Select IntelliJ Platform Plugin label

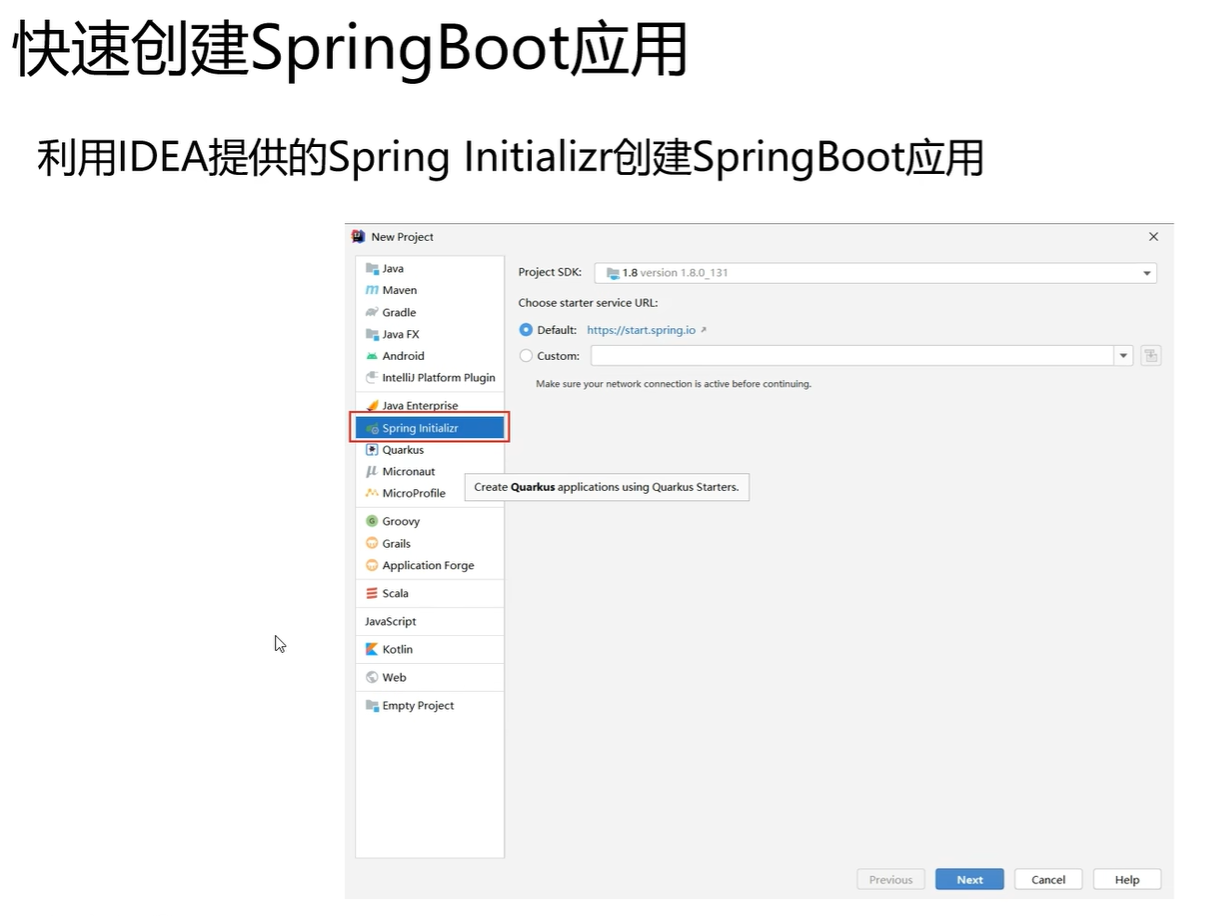(x=439, y=378)
